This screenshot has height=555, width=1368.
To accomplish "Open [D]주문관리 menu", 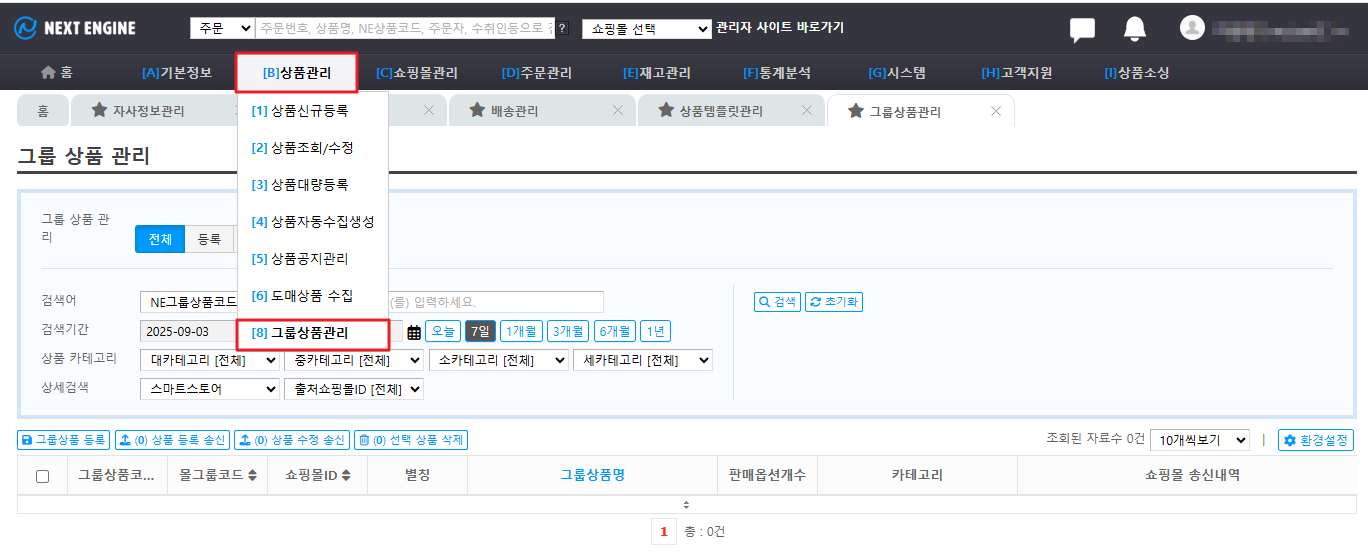I will click(x=537, y=73).
